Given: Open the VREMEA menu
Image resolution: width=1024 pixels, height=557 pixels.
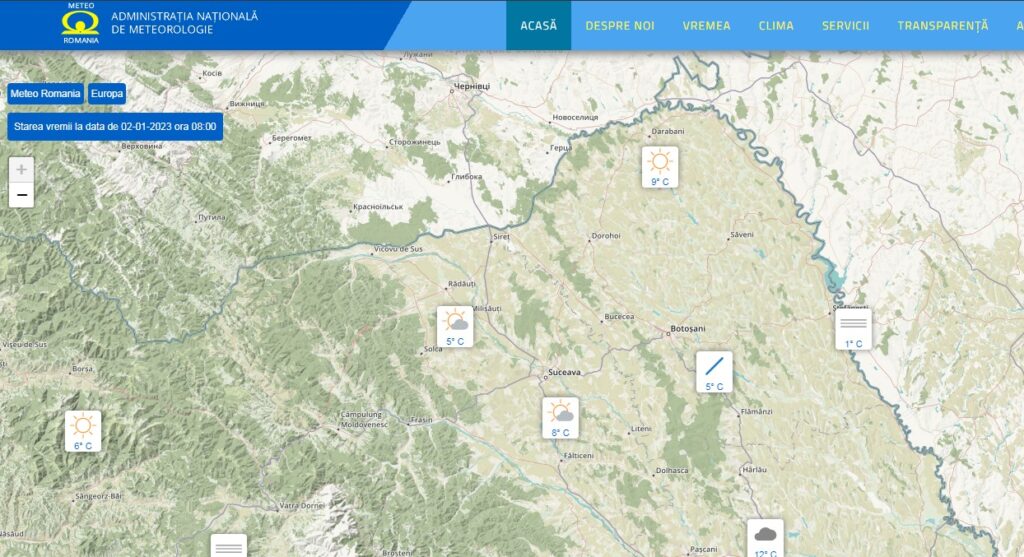Looking at the screenshot, I should 706,26.
